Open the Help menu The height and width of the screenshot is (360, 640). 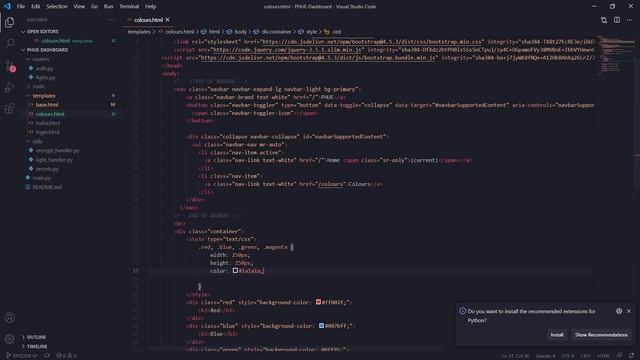click(x=150, y=7)
